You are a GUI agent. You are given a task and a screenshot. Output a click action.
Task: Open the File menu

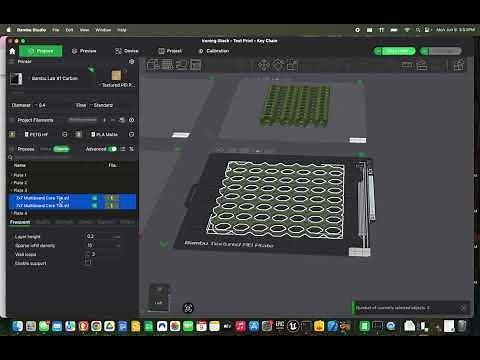tap(55, 30)
